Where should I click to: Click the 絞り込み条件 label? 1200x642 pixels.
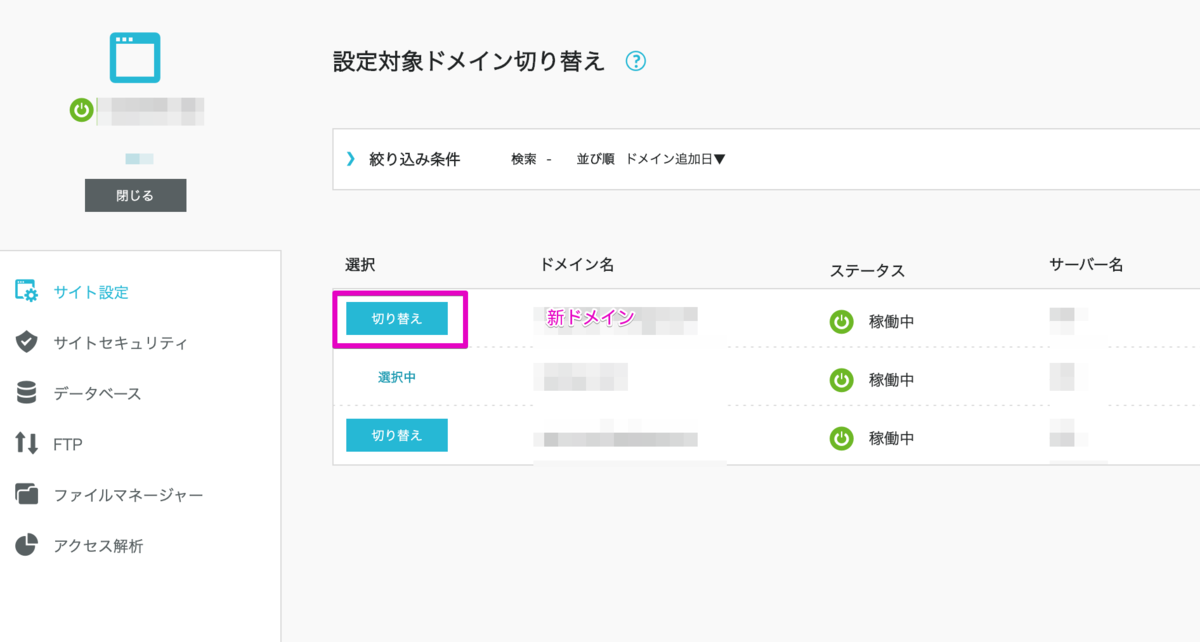[415, 159]
